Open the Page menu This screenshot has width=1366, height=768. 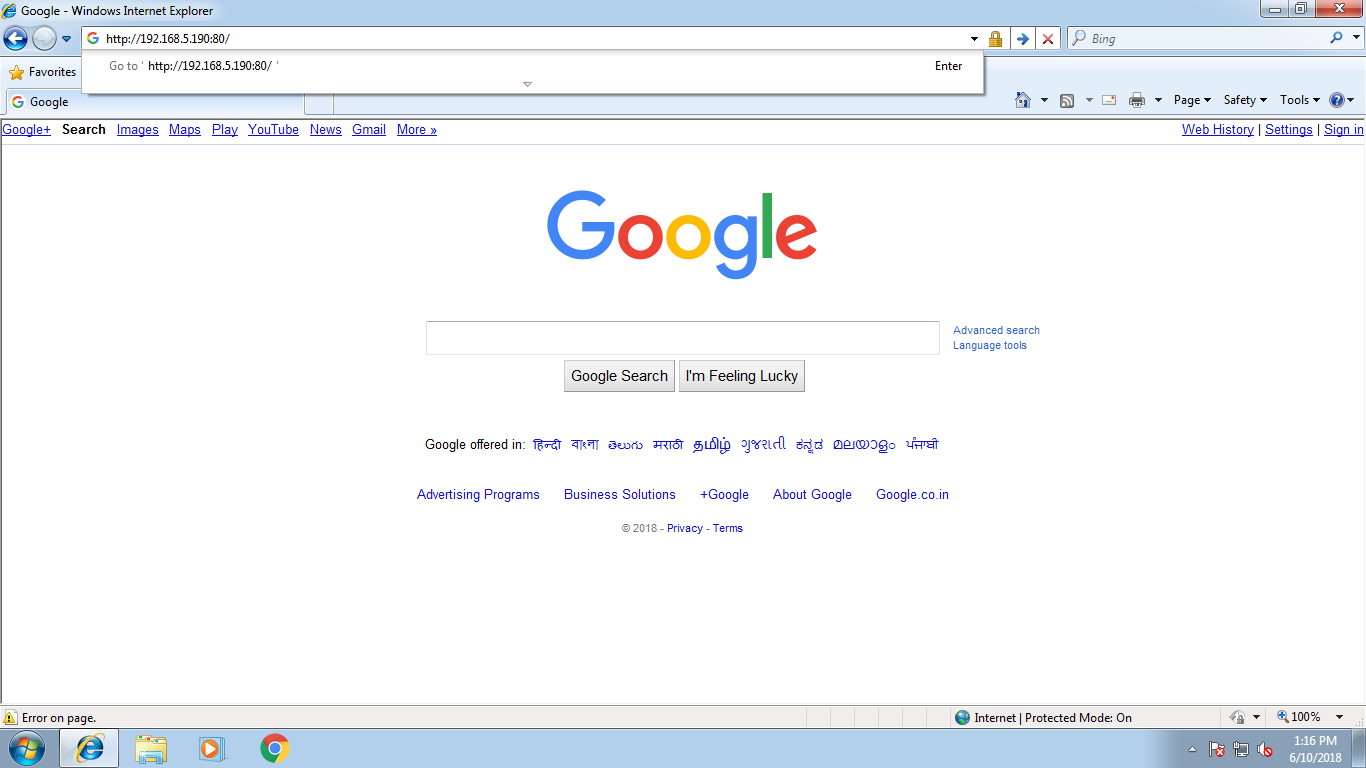1192,100
